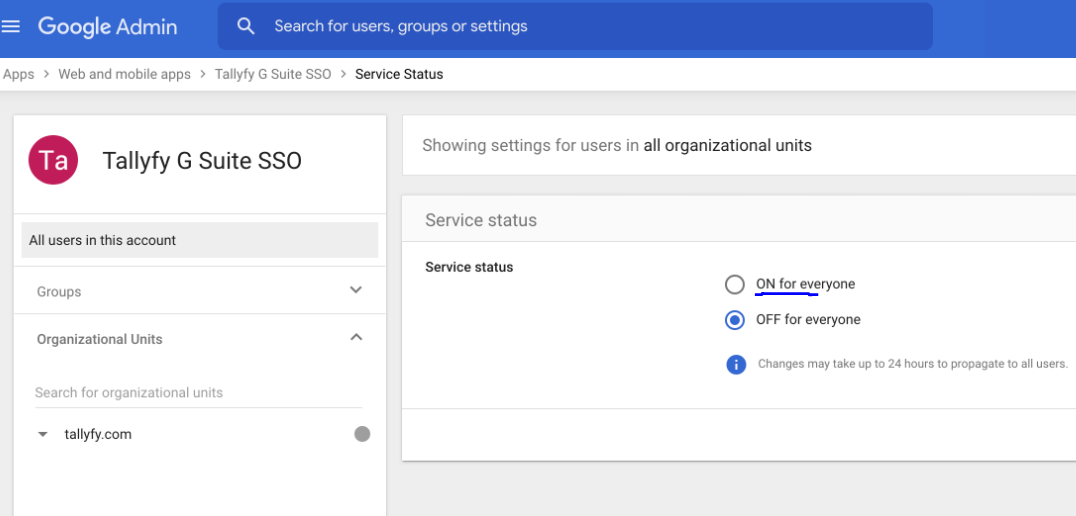Expand the Groups section chevron
The height and width of the screenshot is (516, 1076).
coord(355,290)
